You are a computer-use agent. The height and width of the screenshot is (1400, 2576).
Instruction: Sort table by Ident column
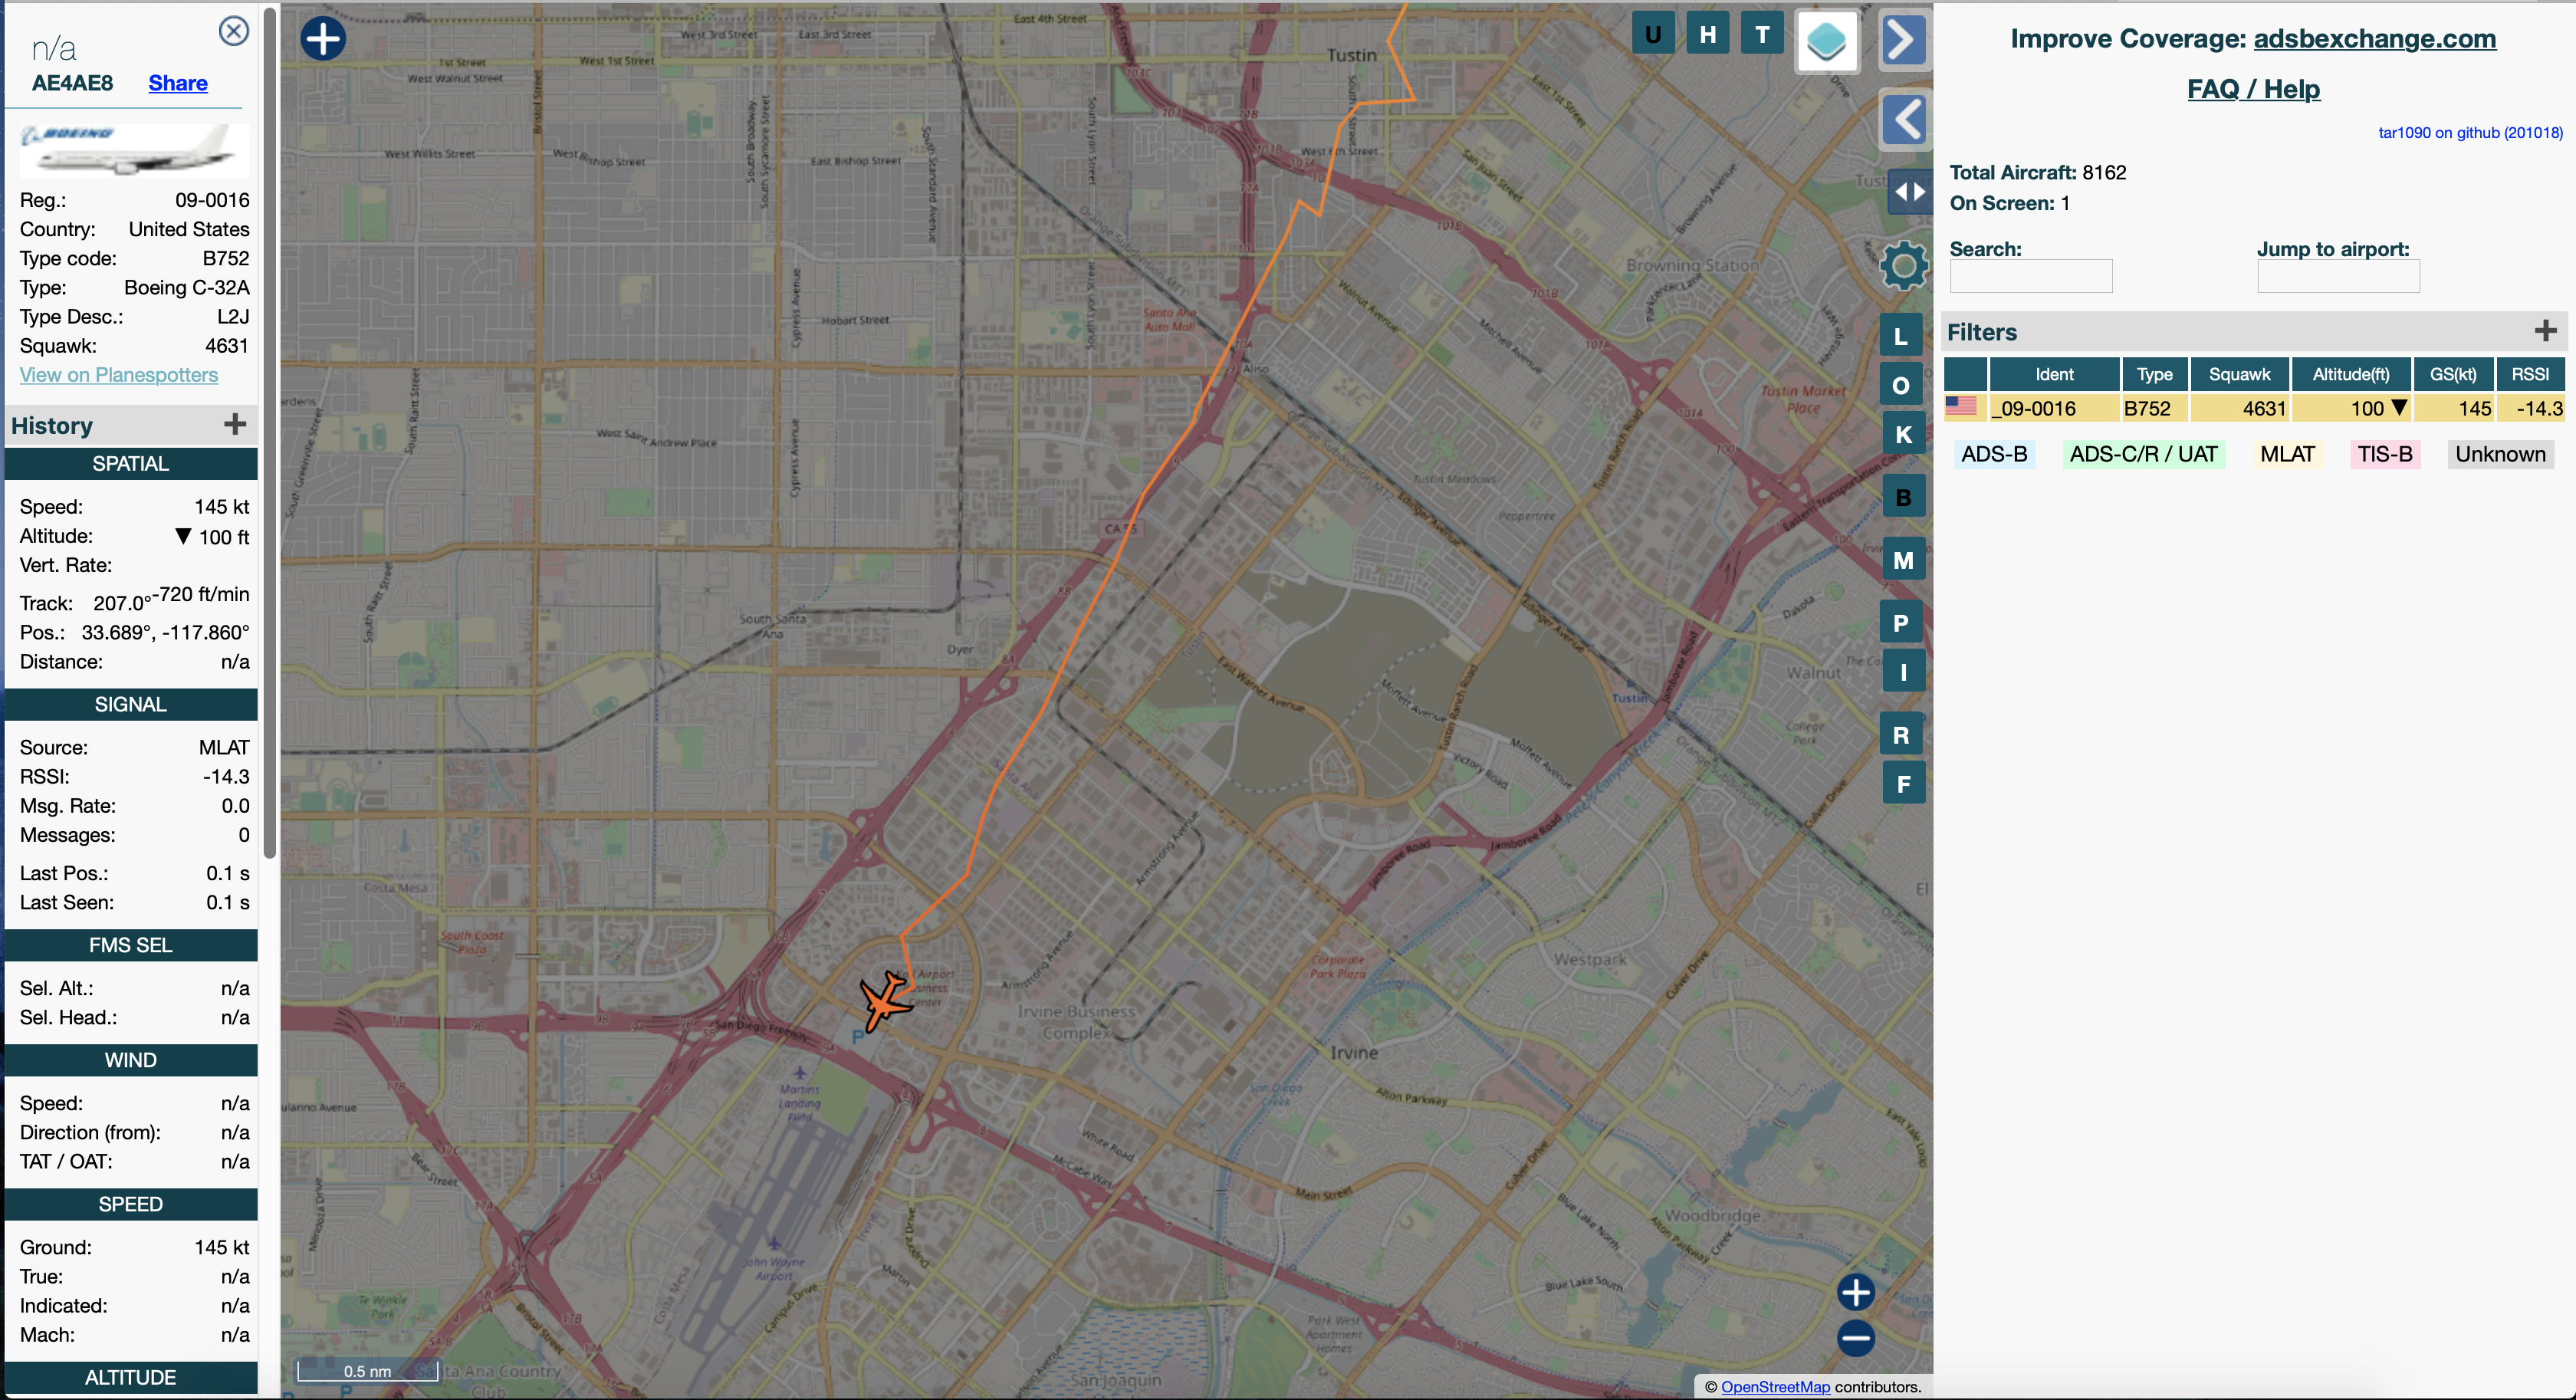(2054, 374)
